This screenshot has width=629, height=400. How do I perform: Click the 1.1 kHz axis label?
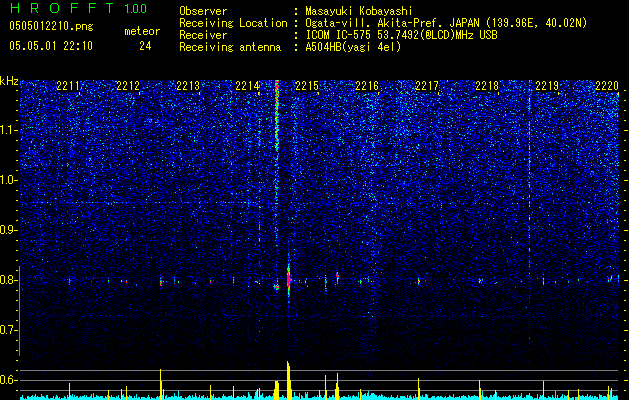[x=9, y=130]
